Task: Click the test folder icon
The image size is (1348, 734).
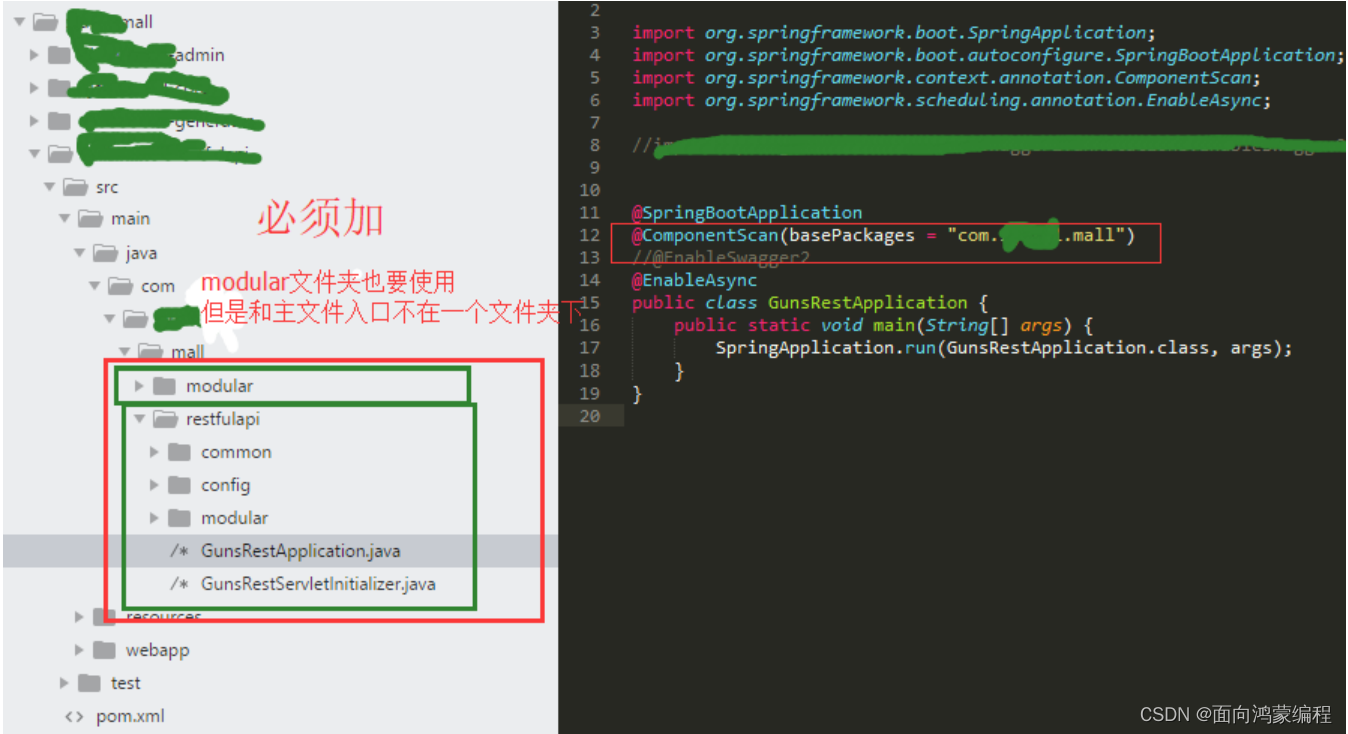Action: (x=88, y=683)
